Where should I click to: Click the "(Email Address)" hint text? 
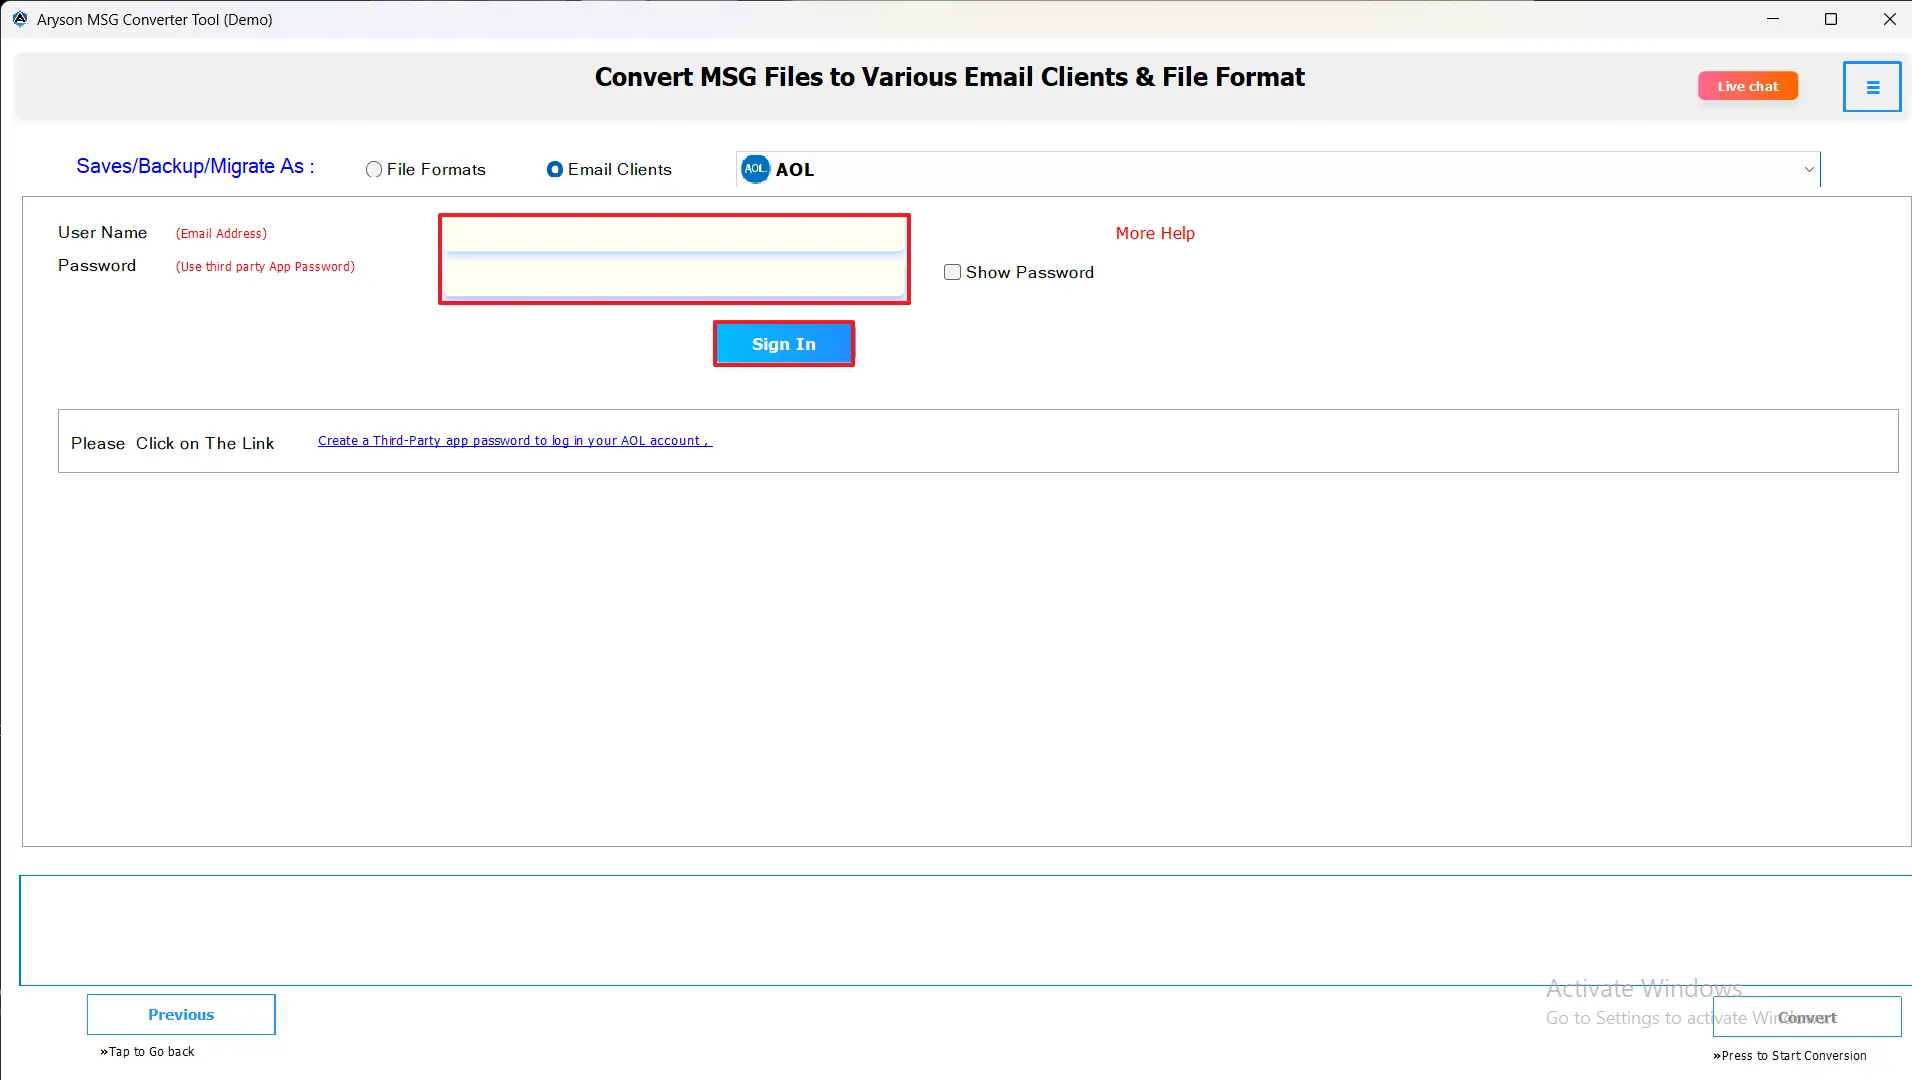click(x=221, y=234)
